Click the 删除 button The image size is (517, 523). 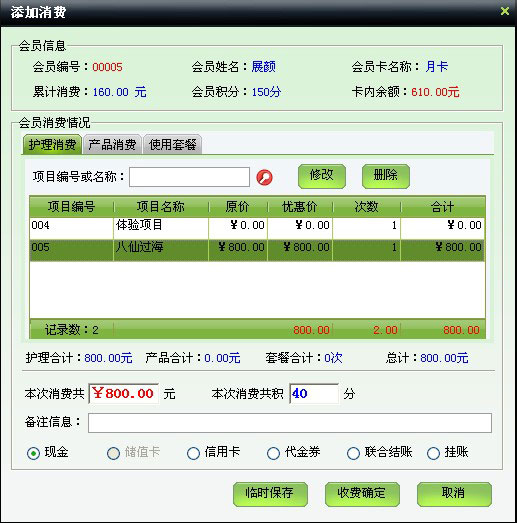pos(386,176)
